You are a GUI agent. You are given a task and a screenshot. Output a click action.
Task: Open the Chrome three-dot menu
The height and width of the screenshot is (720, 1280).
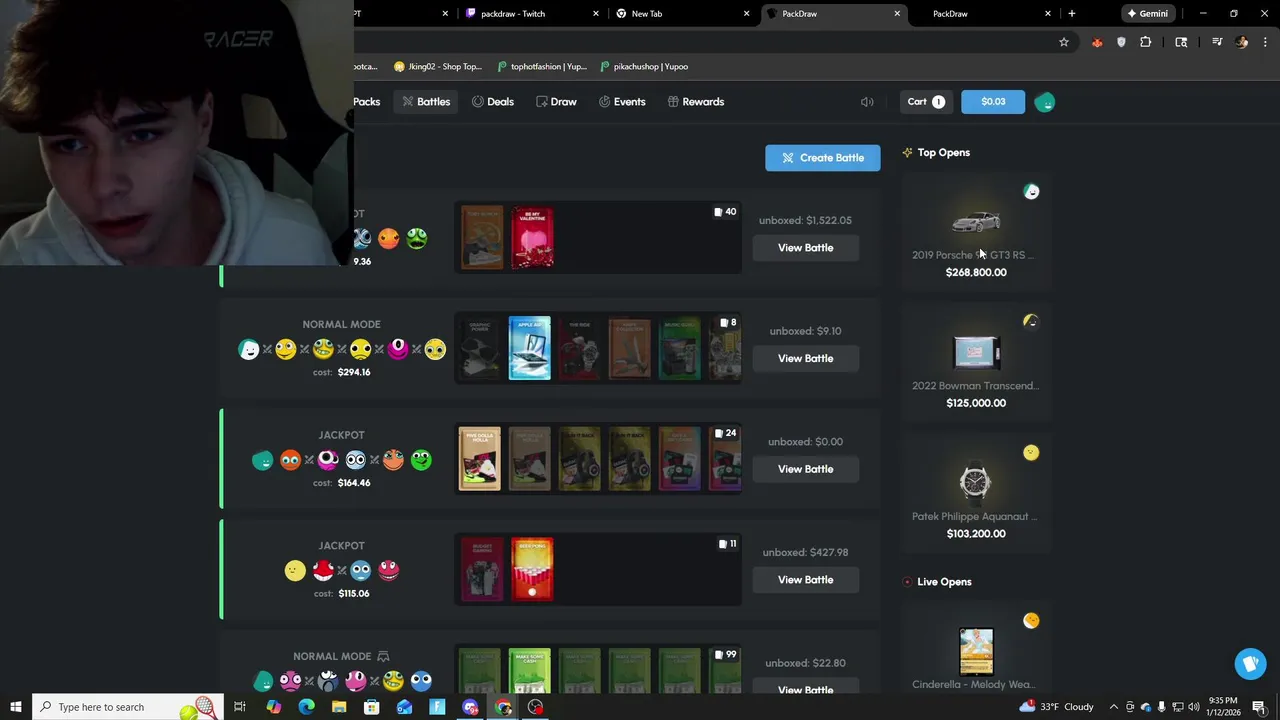pyautogui.click(x=1265, y=42)
